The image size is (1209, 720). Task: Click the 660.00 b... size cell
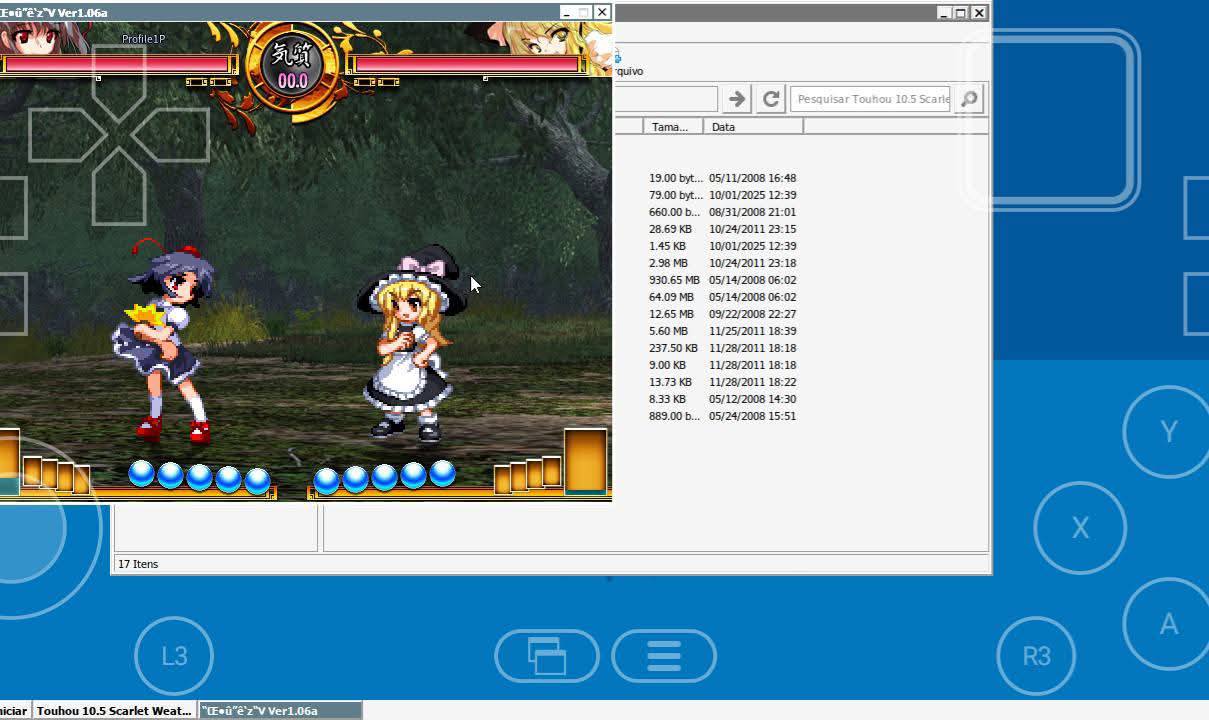coord(674,212)
